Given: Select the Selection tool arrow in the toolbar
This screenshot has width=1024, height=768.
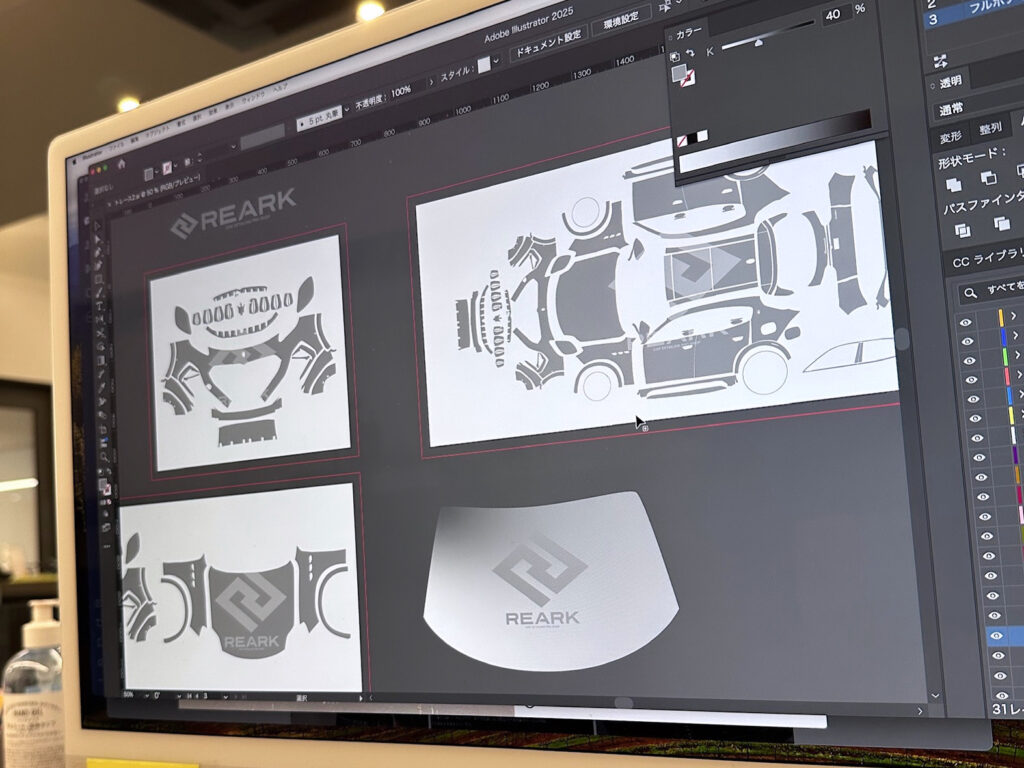Looking at the screenshot, I should point(97,225).
